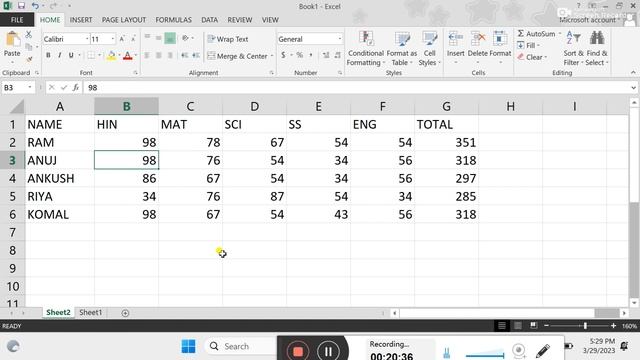This screenshot has width=640, height=360.
Task: Select the row 5 header
Action: (x=13, y=196)
